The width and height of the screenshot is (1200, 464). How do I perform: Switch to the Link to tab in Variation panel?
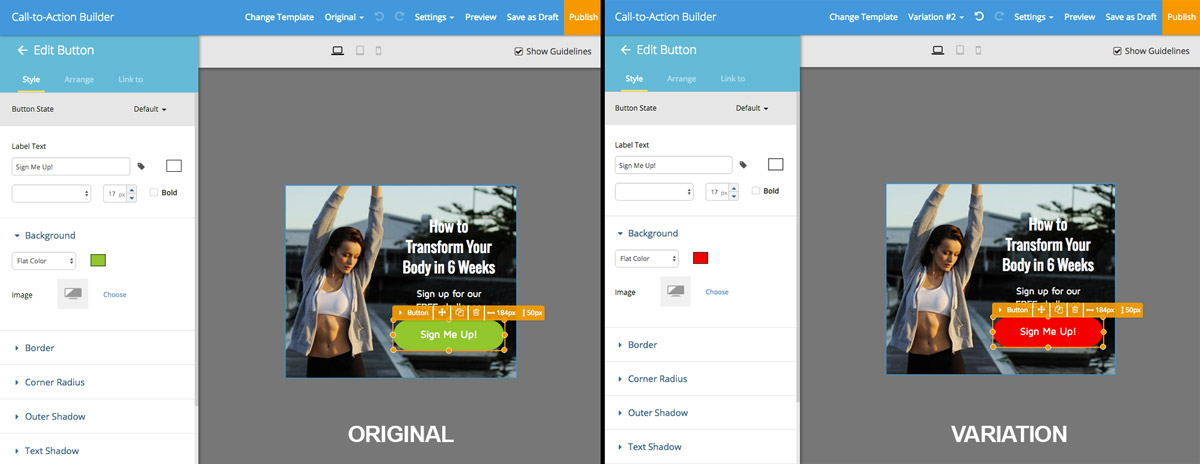pyautogui.click(x=733, y=79)
